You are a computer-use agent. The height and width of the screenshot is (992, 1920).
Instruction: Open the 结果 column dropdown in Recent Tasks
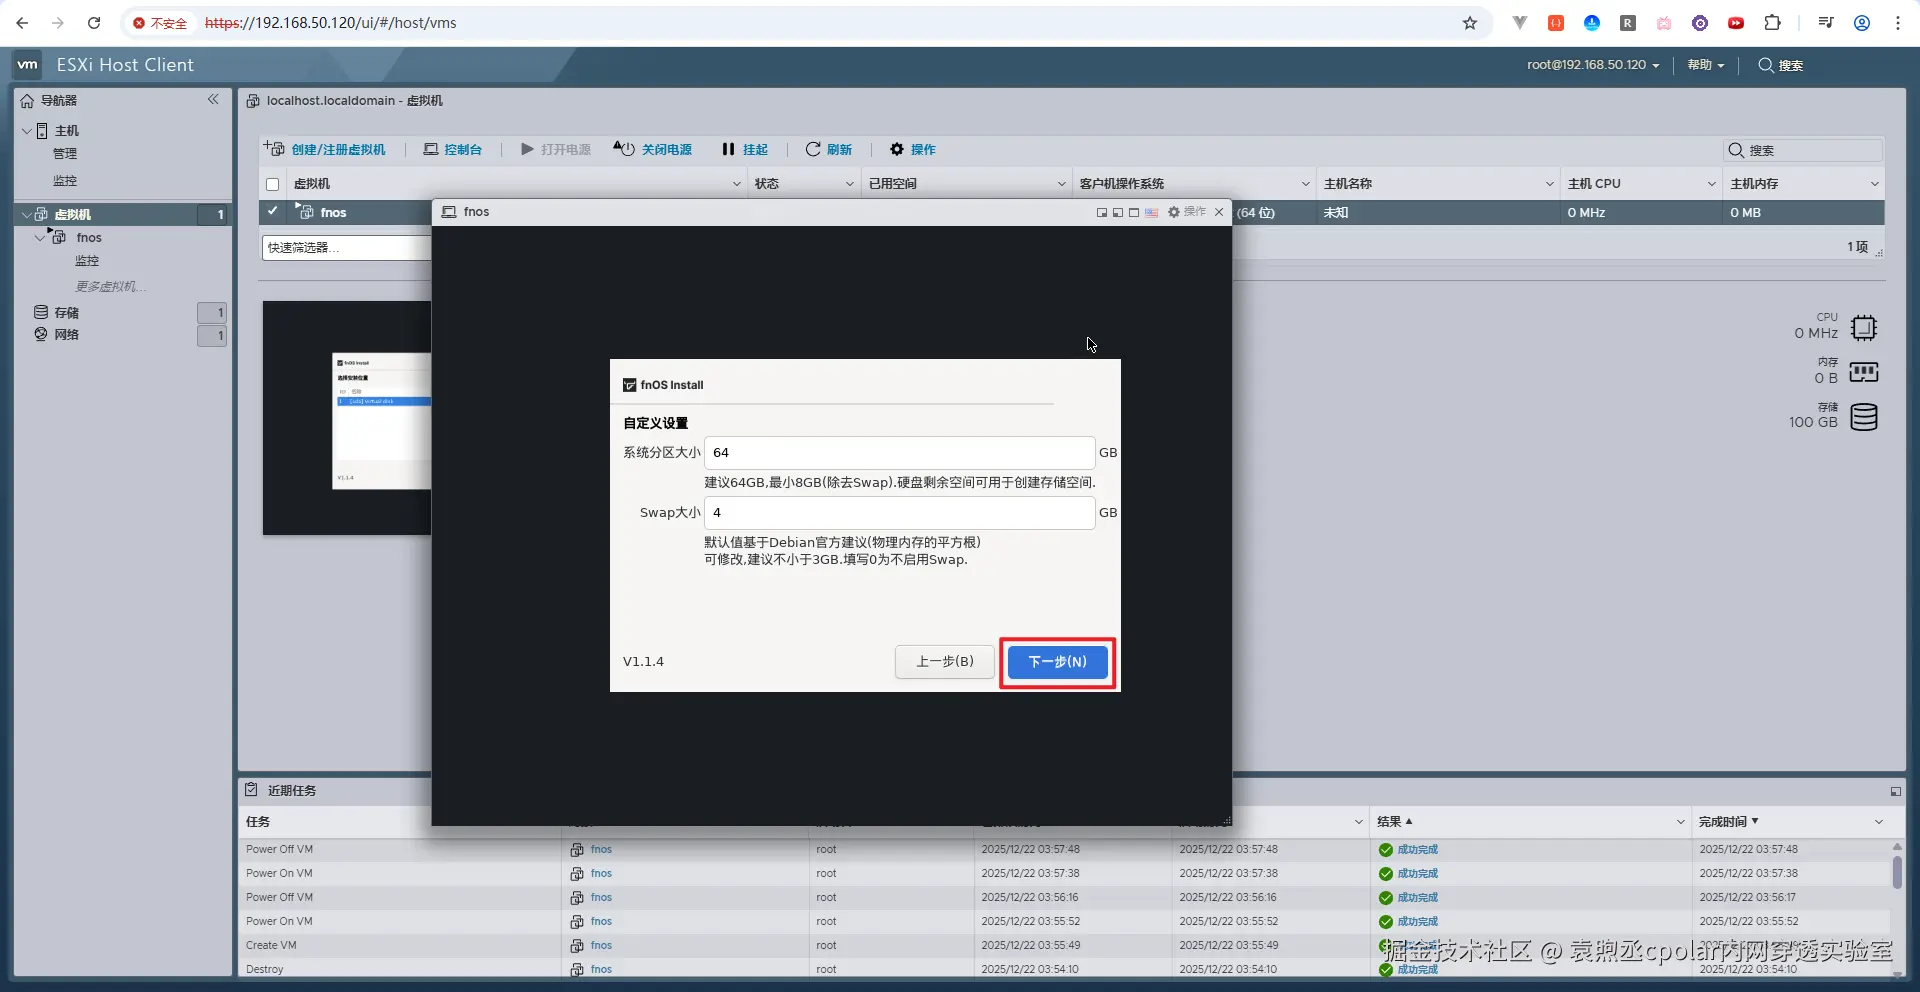coord(1681,822)
